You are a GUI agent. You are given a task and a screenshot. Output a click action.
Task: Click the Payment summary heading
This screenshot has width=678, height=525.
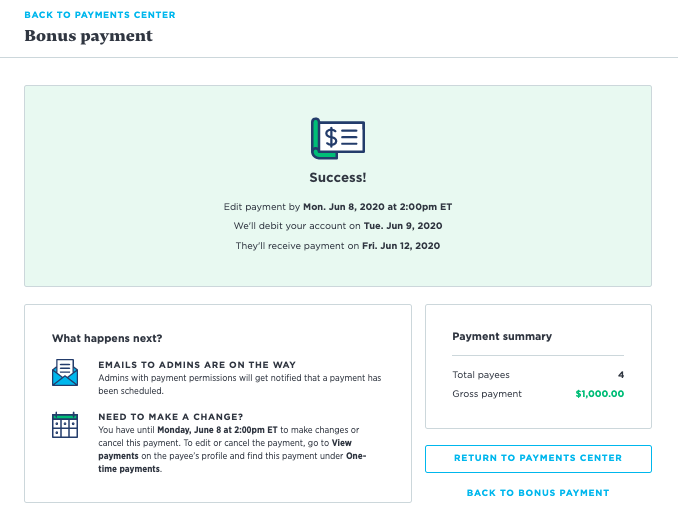502,337
